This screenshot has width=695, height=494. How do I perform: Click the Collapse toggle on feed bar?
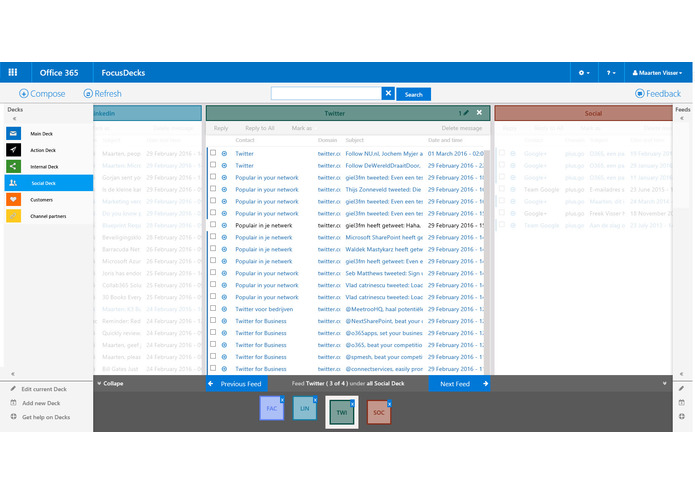(x=110, y=383)
